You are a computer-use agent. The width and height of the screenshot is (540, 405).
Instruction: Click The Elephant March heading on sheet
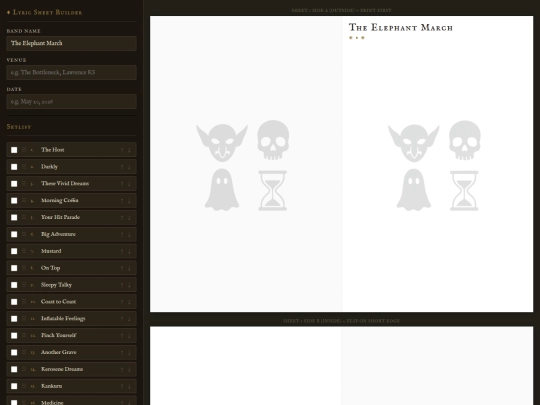[x=401, y=28]
